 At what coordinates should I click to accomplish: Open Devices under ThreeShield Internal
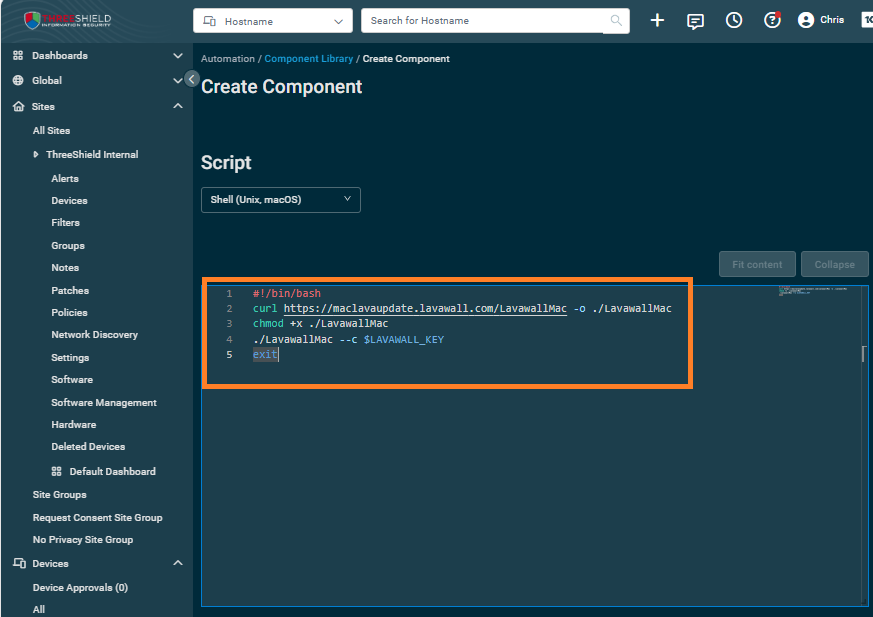point(70,200)
